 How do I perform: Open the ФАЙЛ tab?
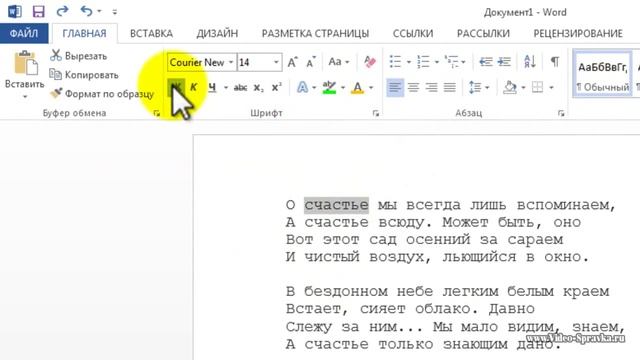coord(24,33)
